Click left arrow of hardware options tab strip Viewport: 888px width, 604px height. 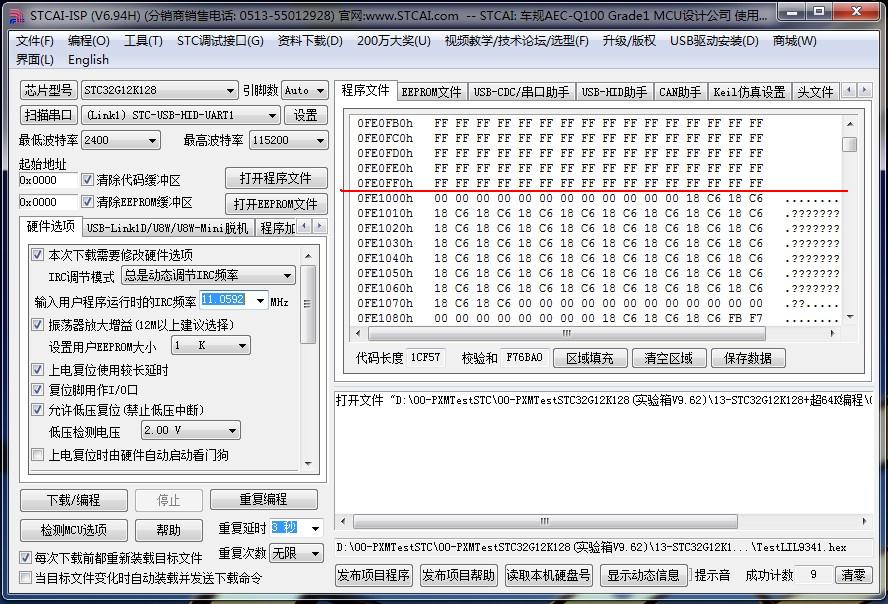tap(305, 226)
